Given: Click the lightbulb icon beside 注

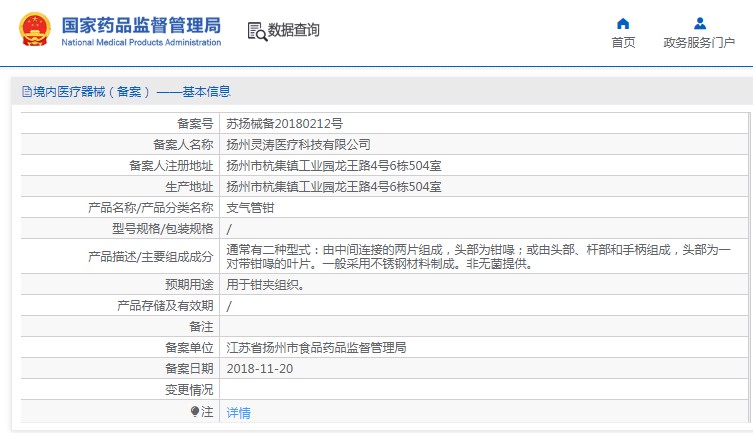Looking at the screenshot, I should 194,411.
